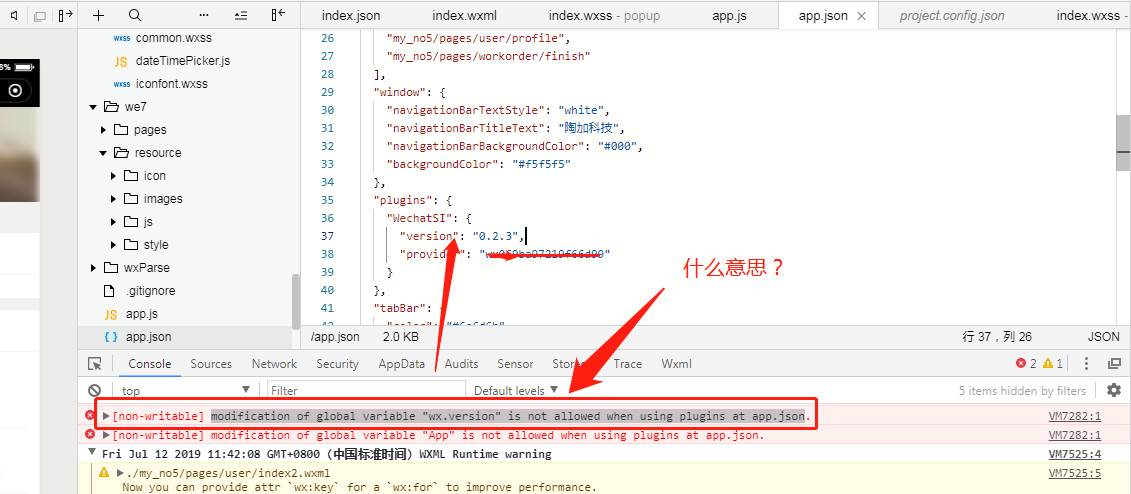This screenshot has width=1131, height=494.
Task: Expand the pages folder under we7
Action: pyautogui.click(x=104, y=130)
